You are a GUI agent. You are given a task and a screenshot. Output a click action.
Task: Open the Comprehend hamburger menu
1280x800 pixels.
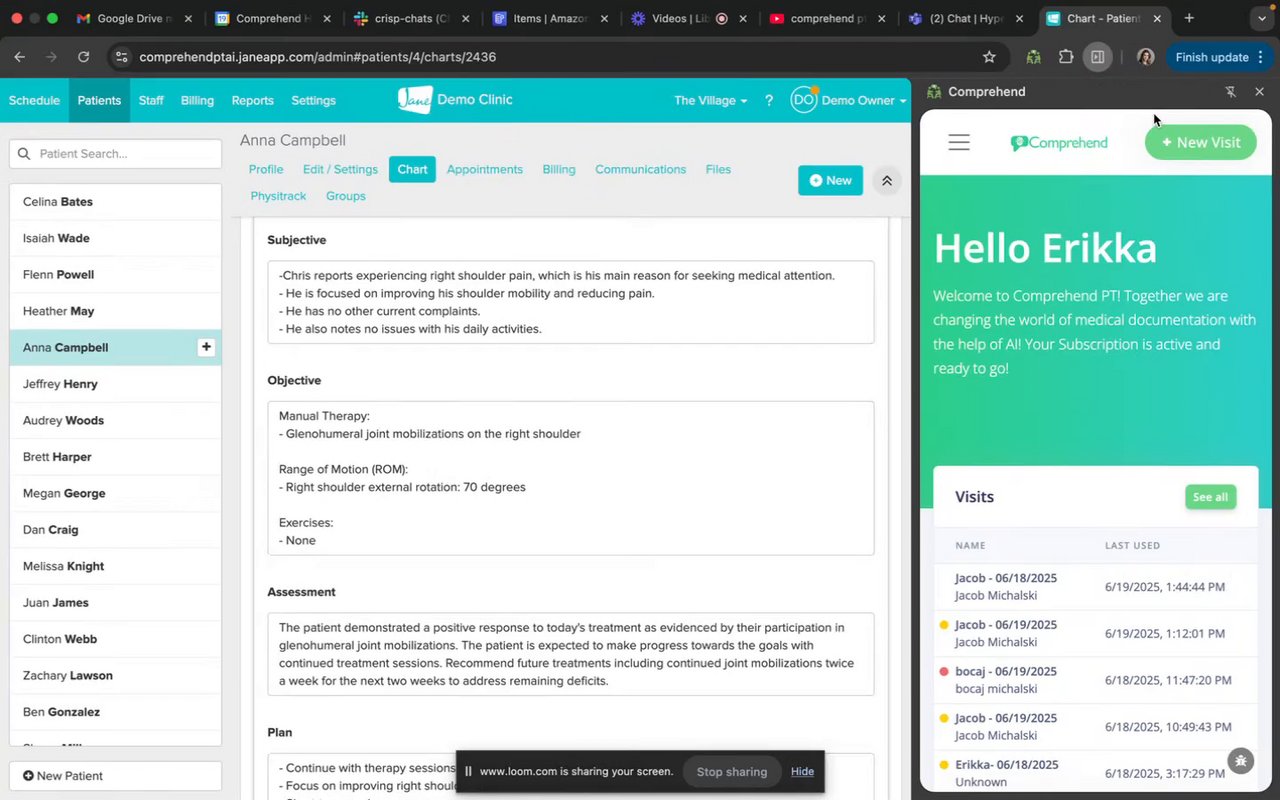point(959,142)
